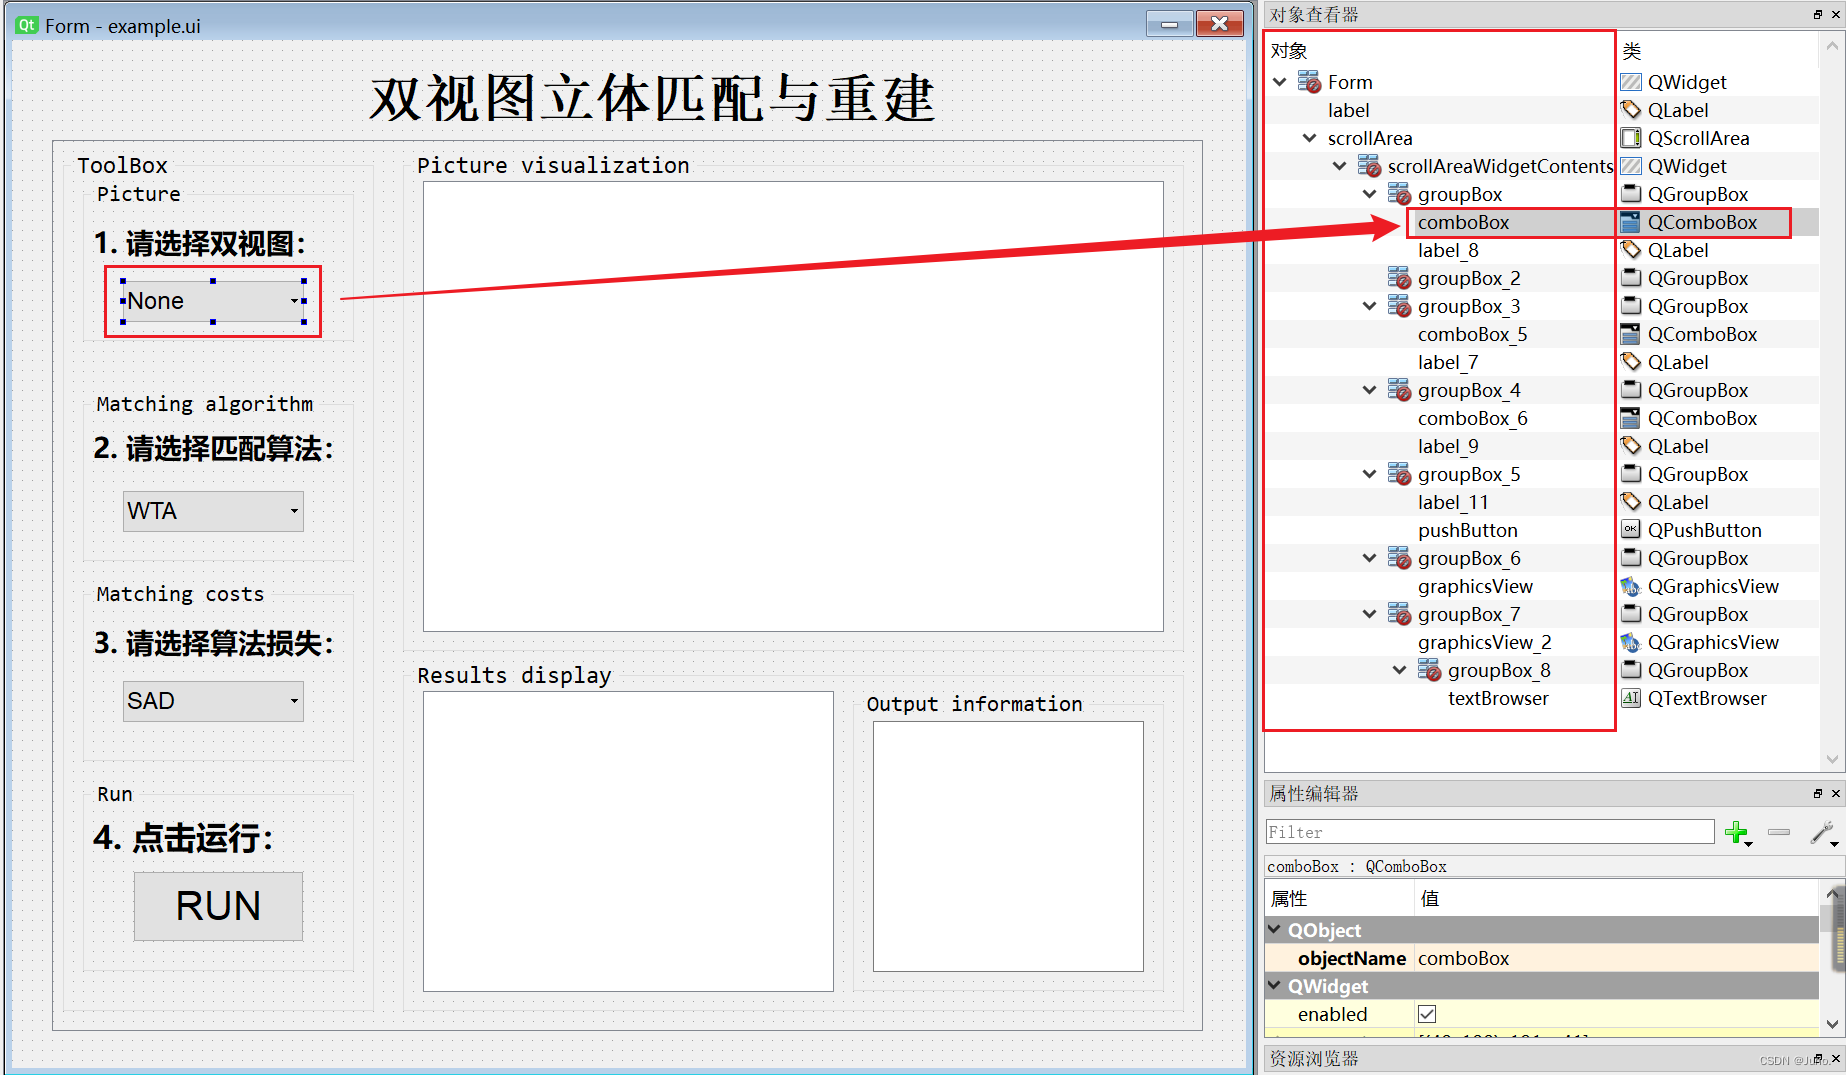Viewport: 1846px width, 1075px height.
Task: Collapse the groupBox_4 tree node
Action: [1370, 390]
